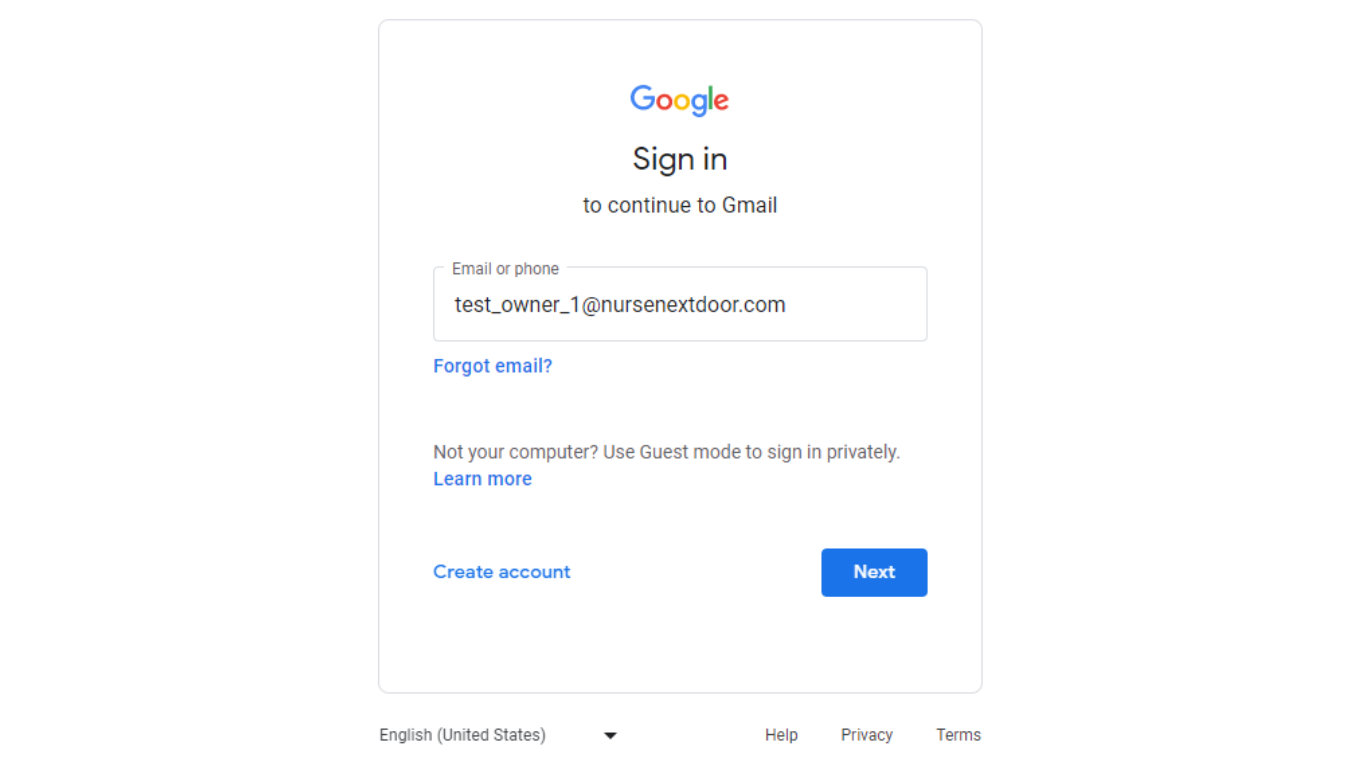Screen dimensions: 1366x768
Task: Follow the Learn more link about Guest mode
Action: (x=482, y=479)
